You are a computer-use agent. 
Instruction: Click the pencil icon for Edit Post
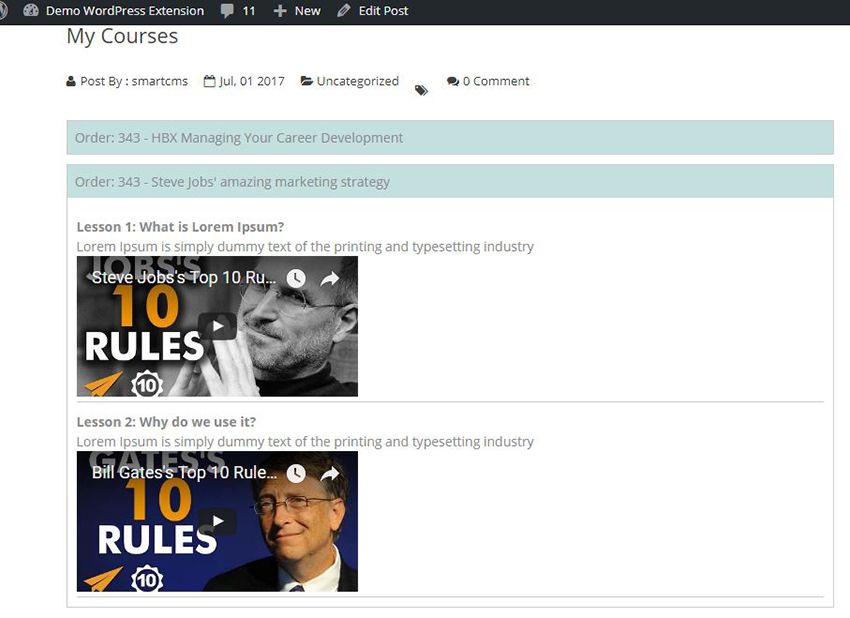tap(344, 11)
